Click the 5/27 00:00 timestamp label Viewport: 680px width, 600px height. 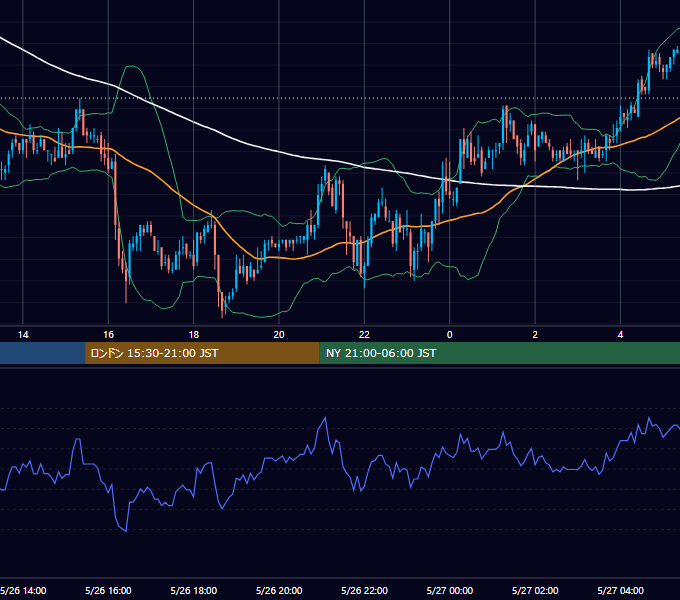[450, 590]
